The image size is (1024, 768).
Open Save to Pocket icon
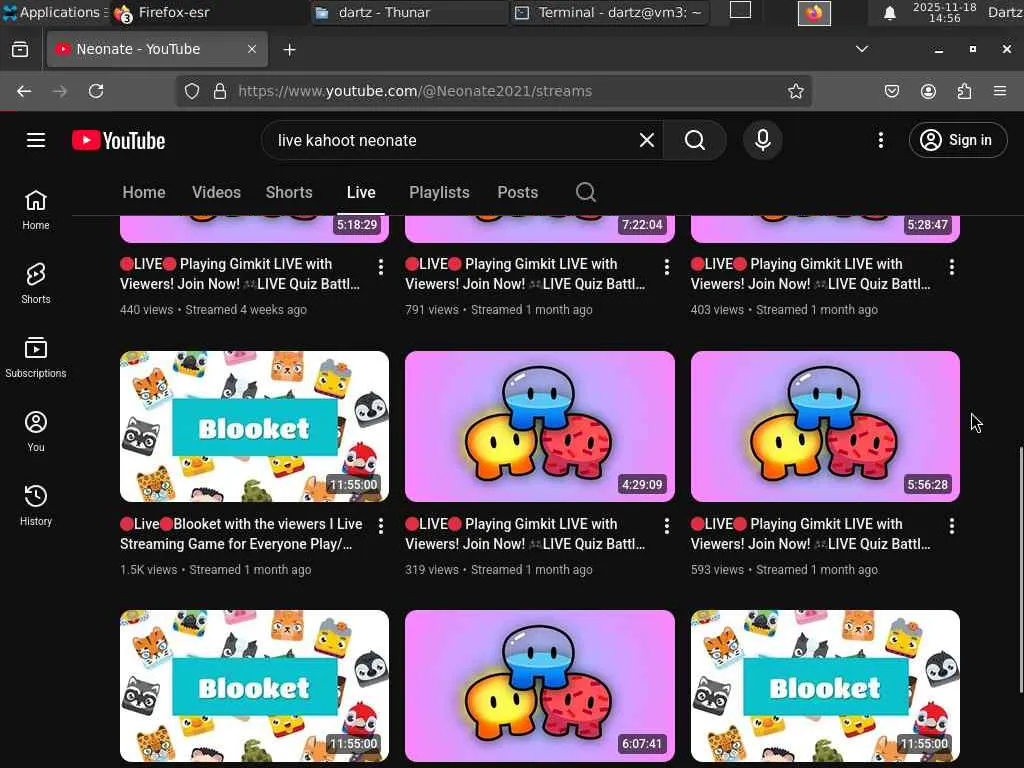pos(891,91)
